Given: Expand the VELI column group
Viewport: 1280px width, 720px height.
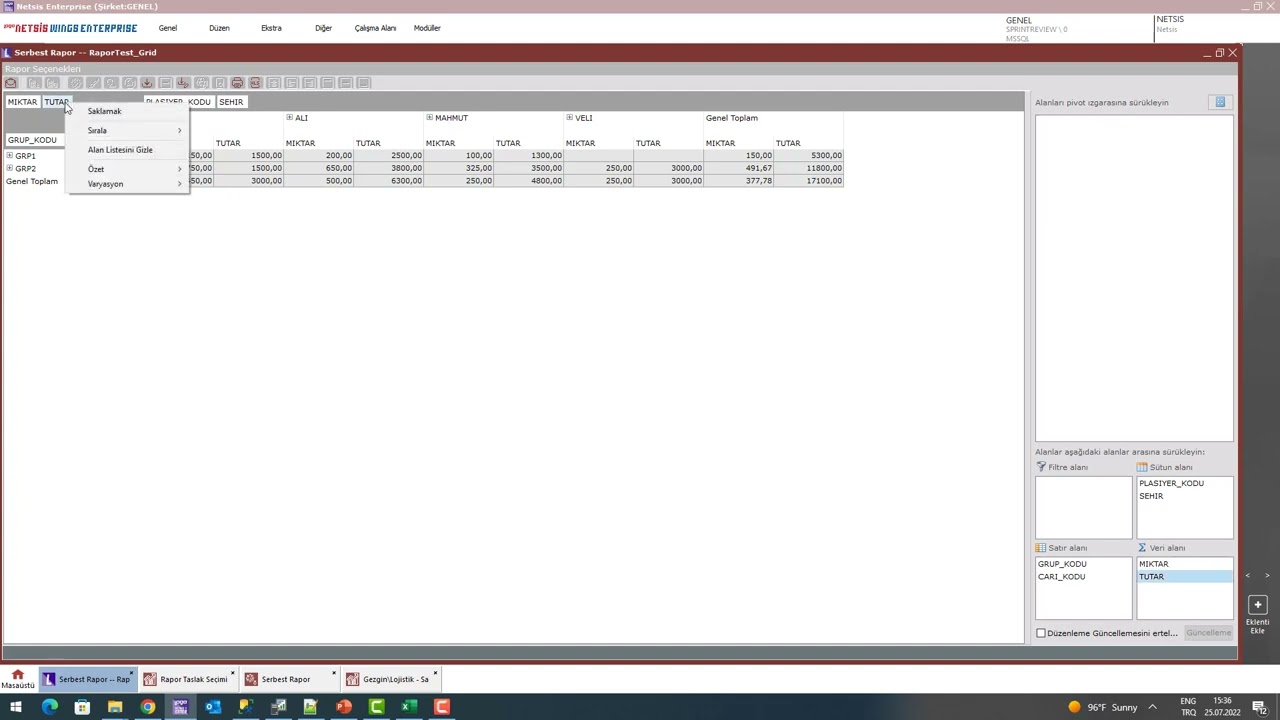Looking at the screenshot, I should 570,117.
